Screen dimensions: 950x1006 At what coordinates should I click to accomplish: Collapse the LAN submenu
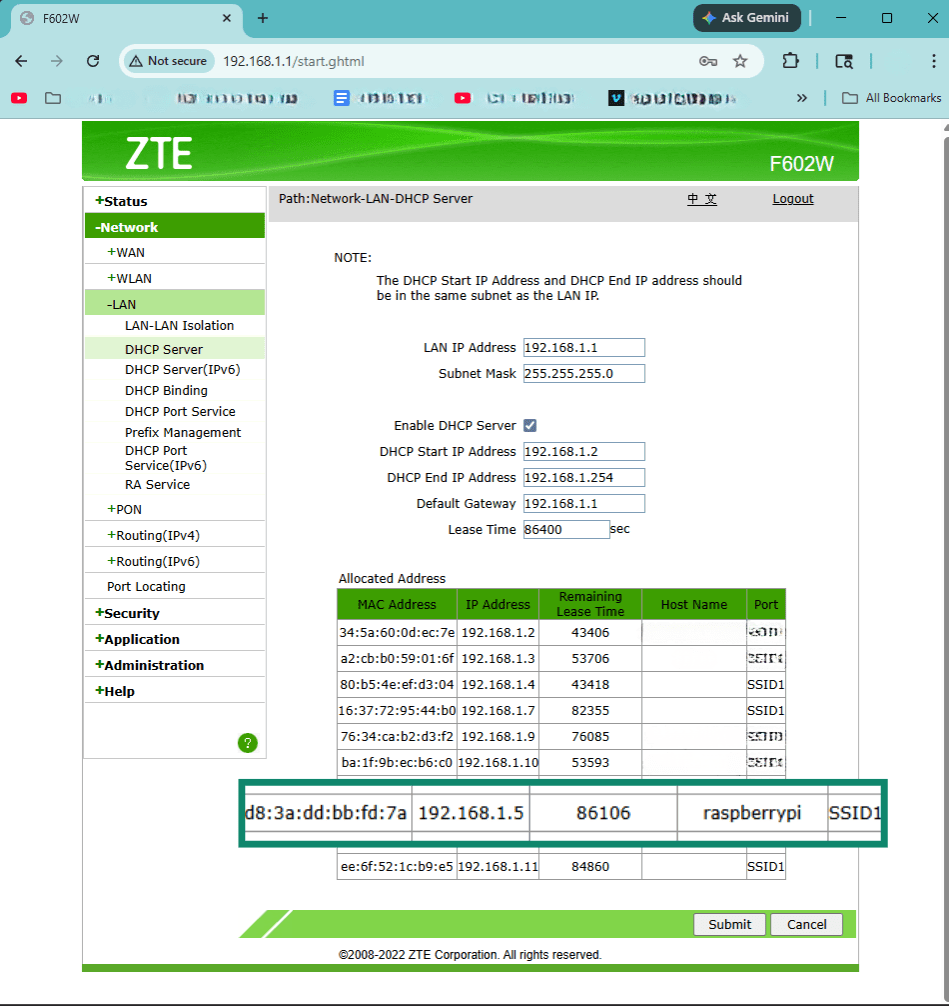(x=175, y=304)
